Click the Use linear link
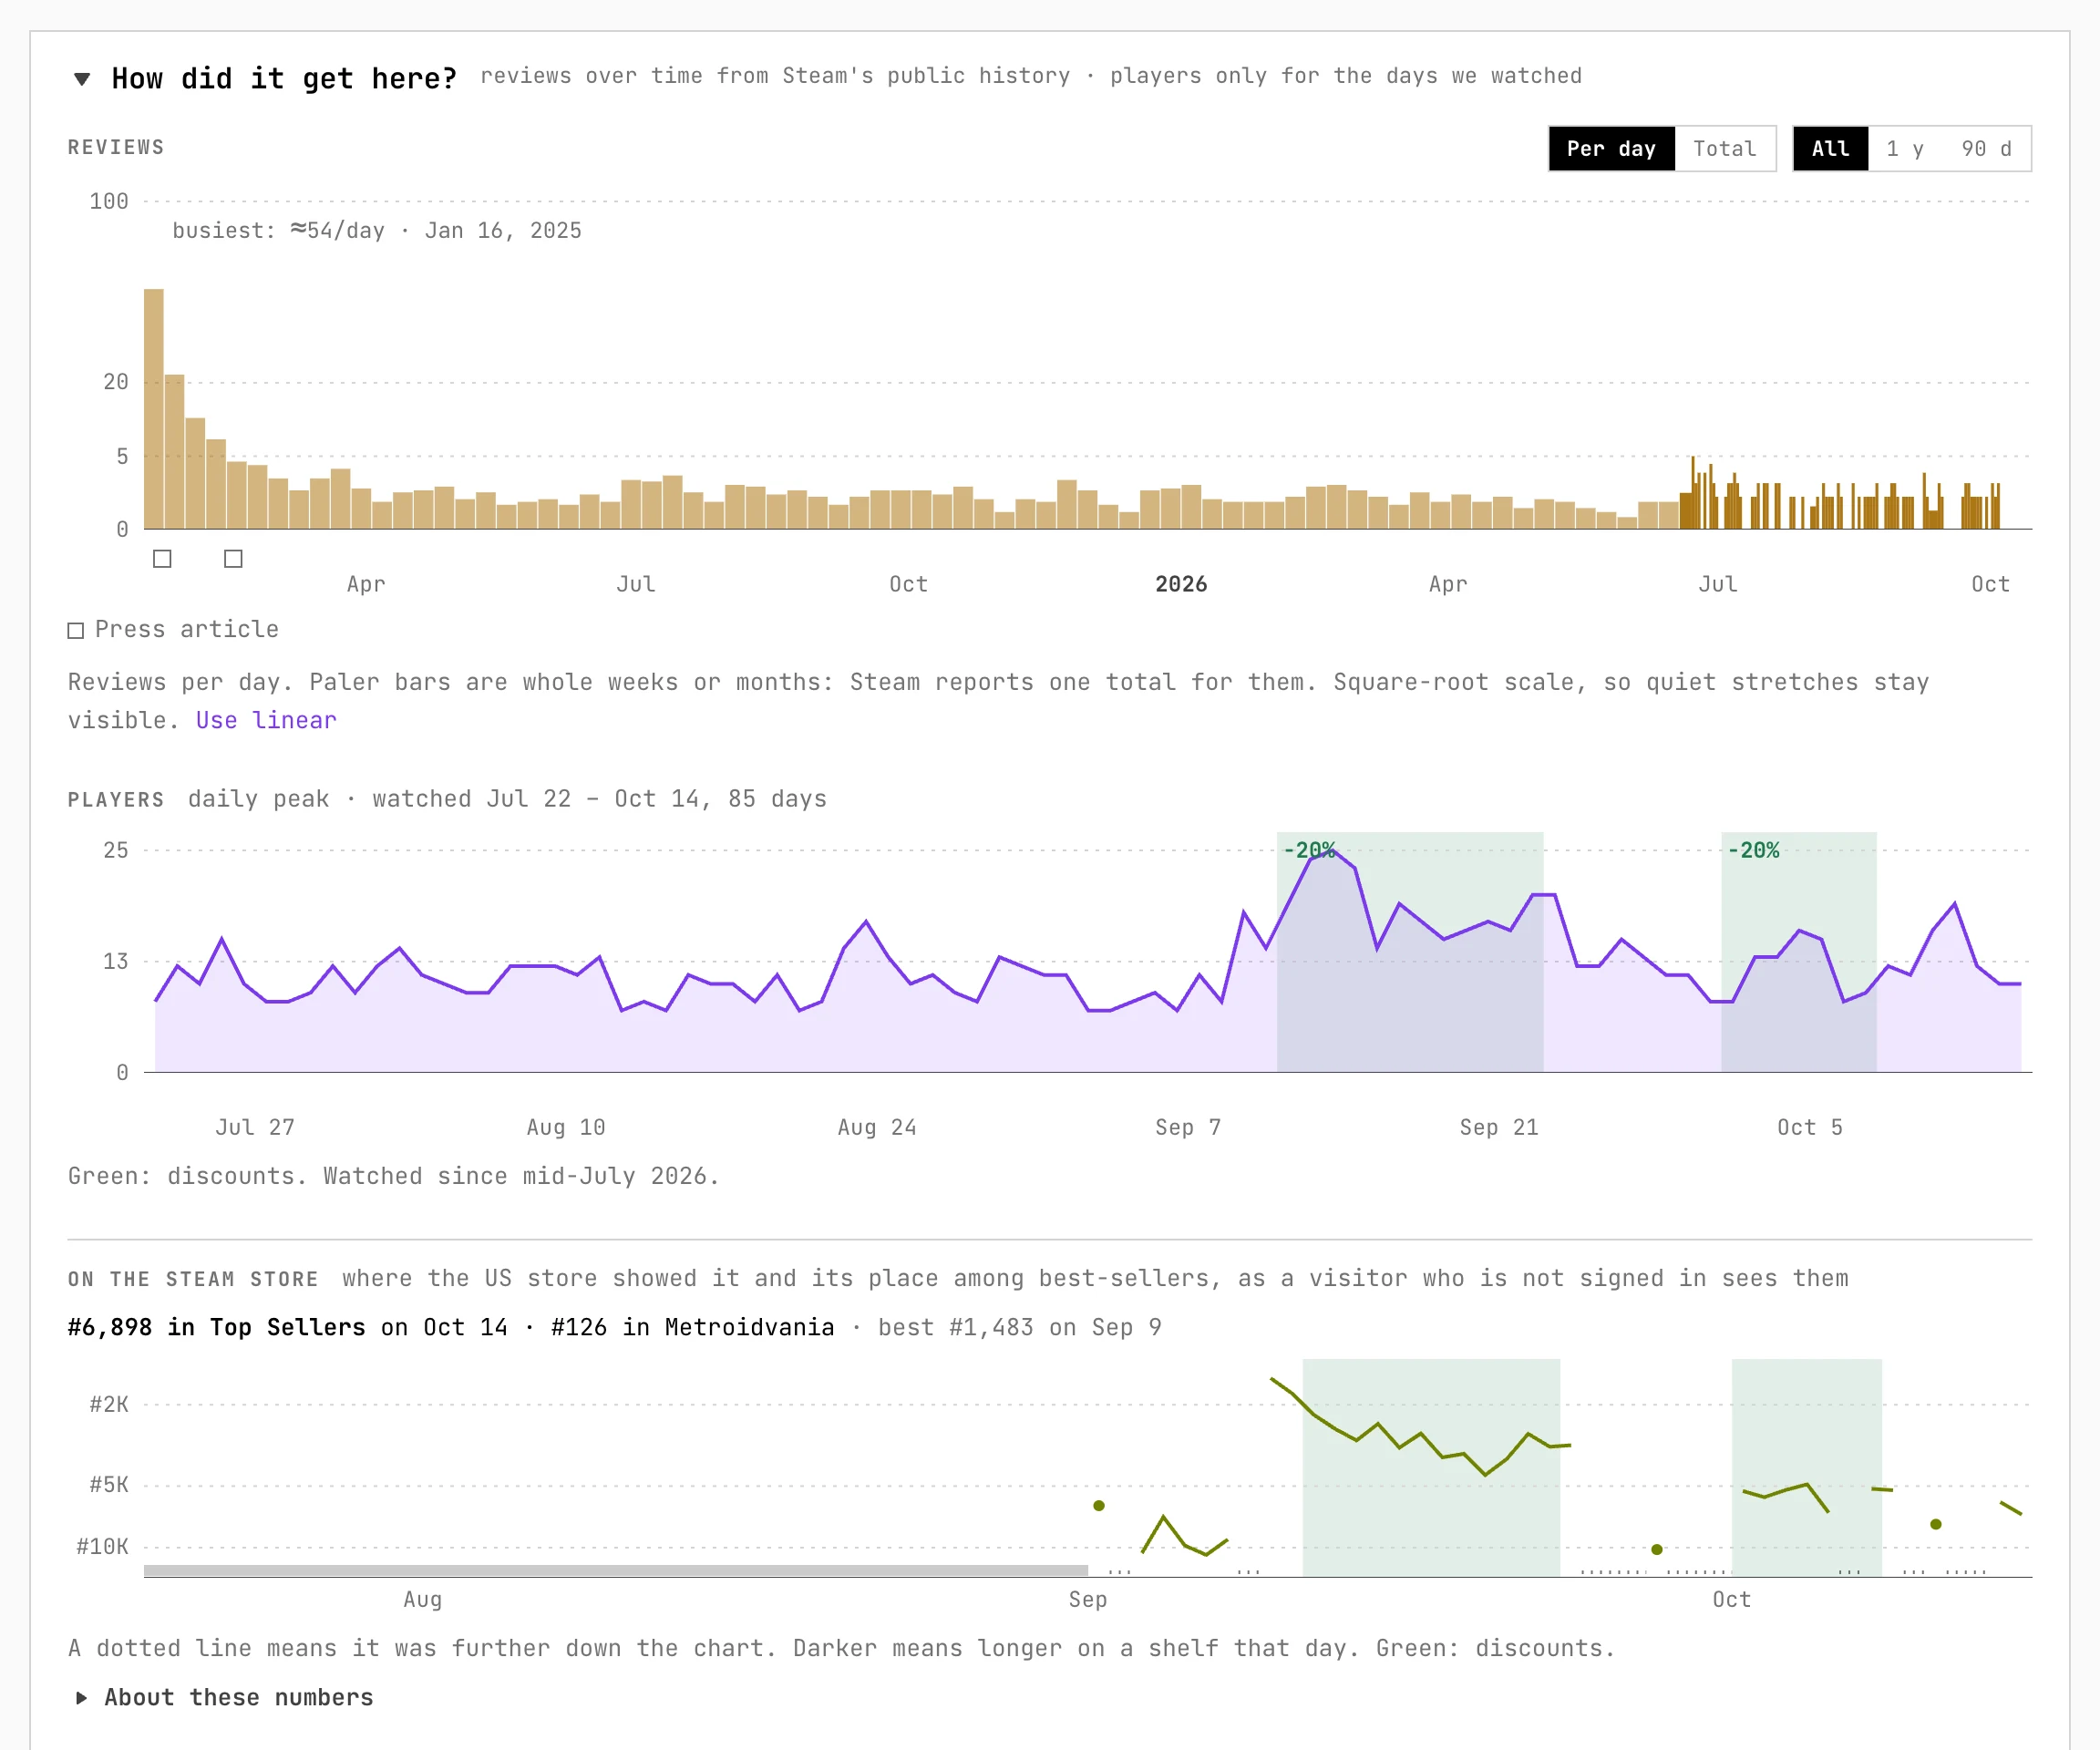This screenshot has height=1750, width=2100. click(x=266, y=720)
